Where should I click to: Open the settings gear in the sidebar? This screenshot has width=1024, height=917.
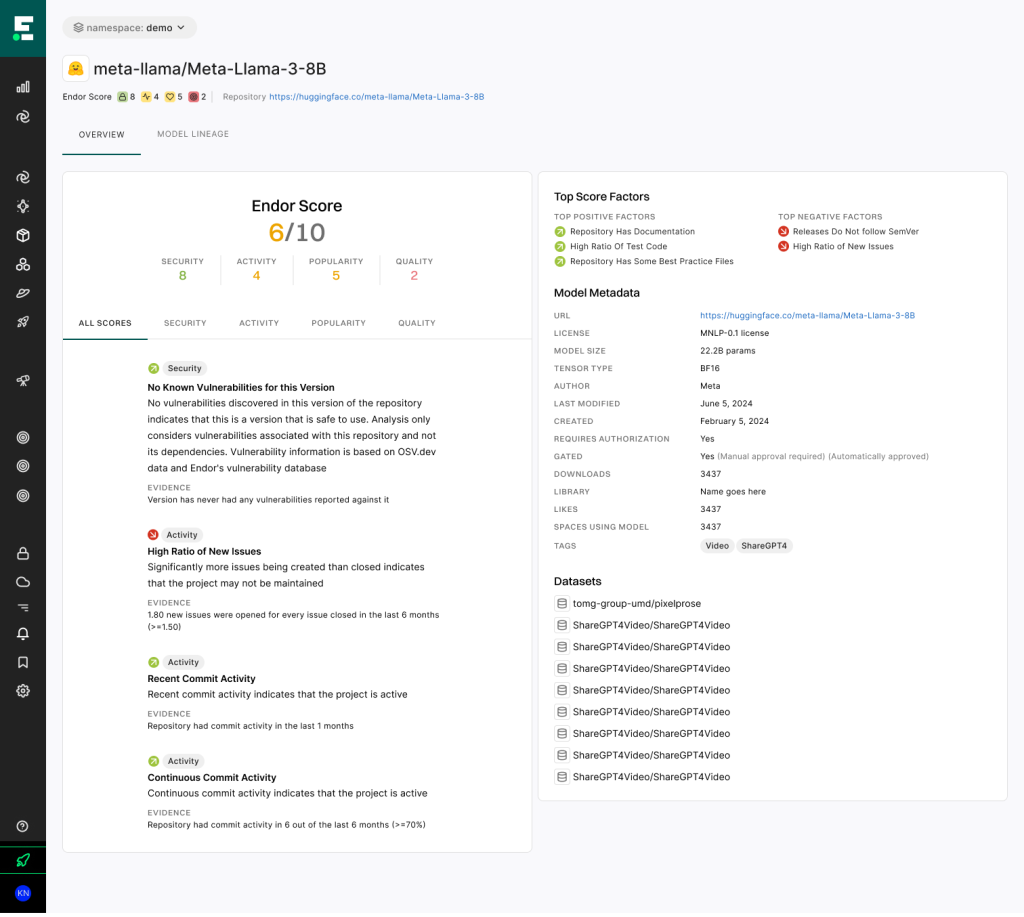click(x=22, y=690)
